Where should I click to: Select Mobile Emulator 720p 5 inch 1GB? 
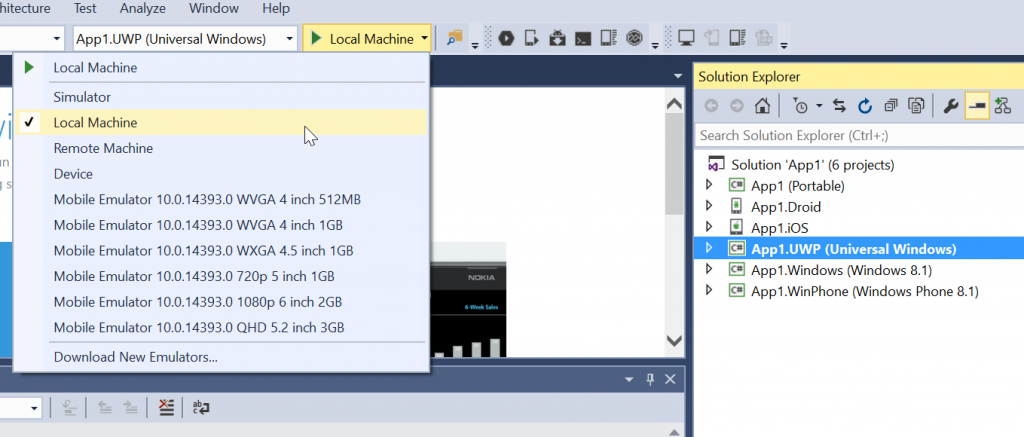point(221,276)
